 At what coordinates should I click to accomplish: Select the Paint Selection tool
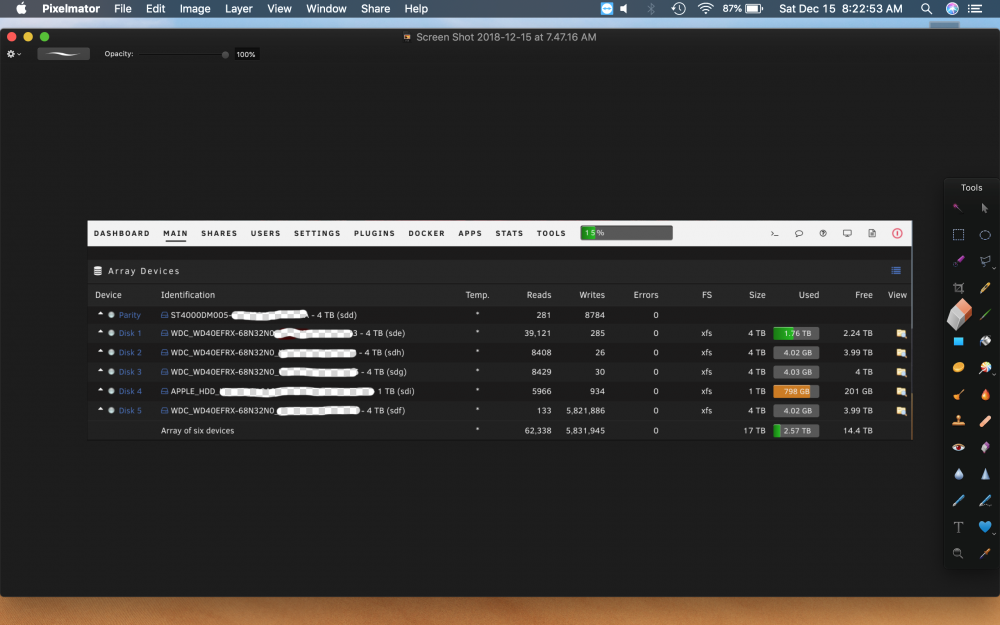click(958, 261)
